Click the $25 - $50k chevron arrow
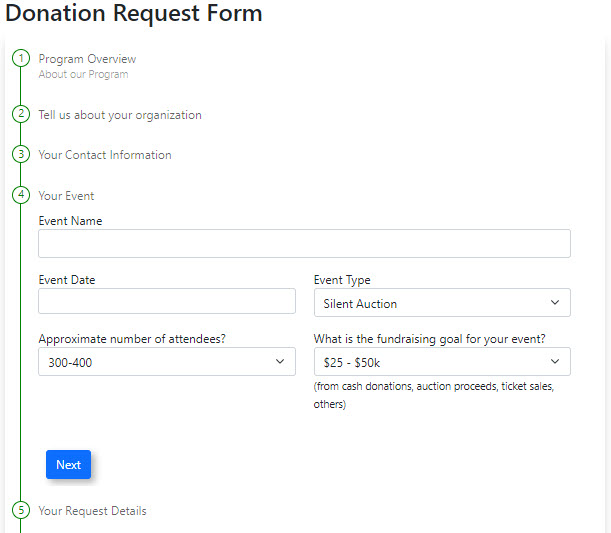 (555, 362)
